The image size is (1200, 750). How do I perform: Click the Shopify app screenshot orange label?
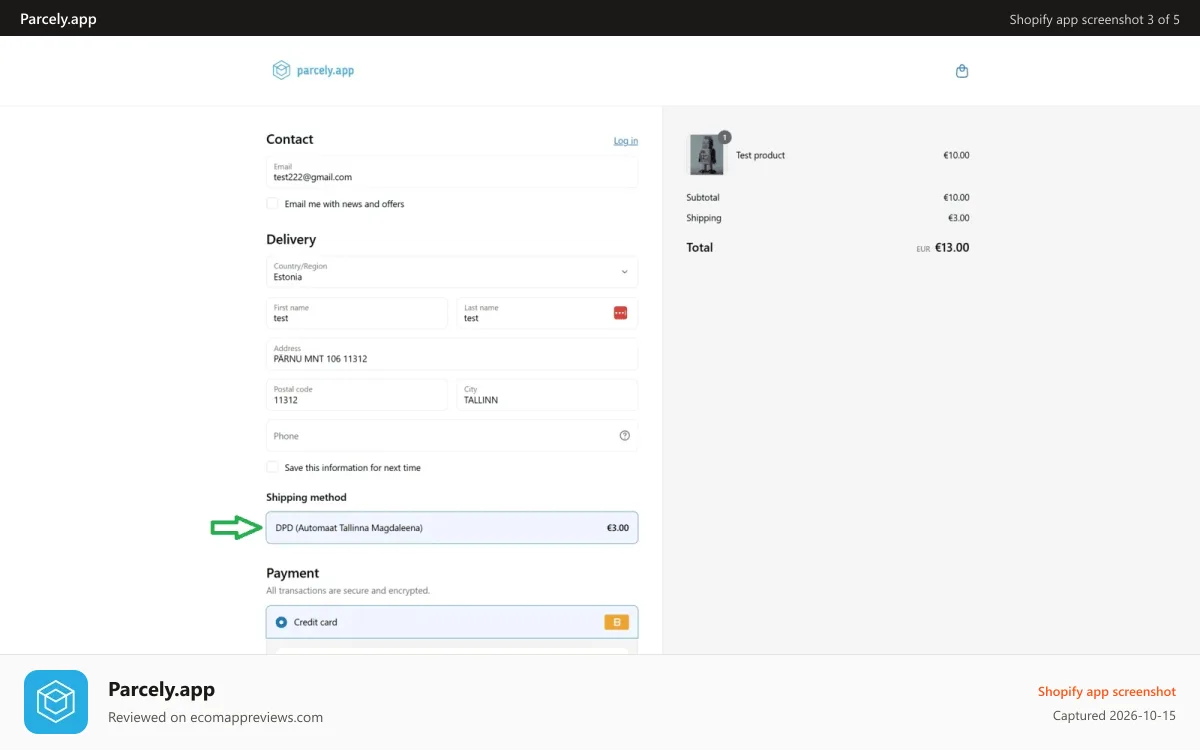(1107, 691)
